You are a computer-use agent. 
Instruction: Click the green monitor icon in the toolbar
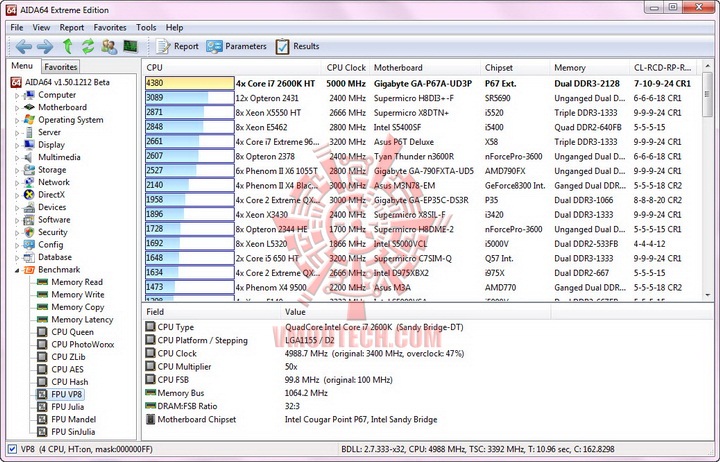point(130,46)
